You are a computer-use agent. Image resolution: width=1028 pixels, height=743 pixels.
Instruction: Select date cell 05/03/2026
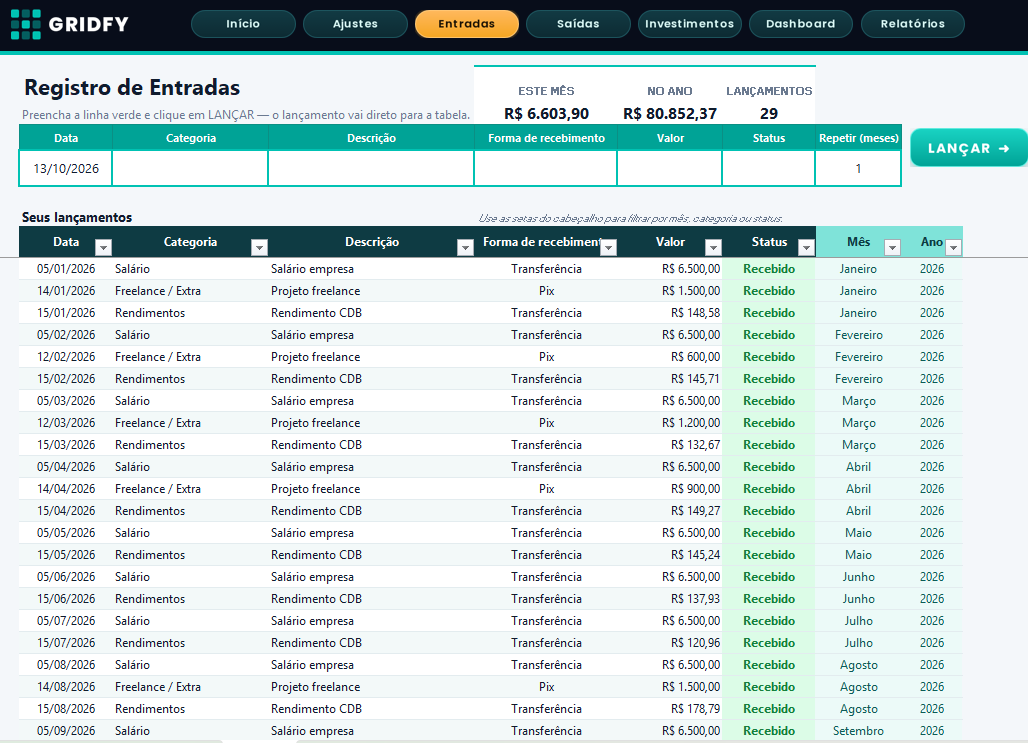point(66,401)
